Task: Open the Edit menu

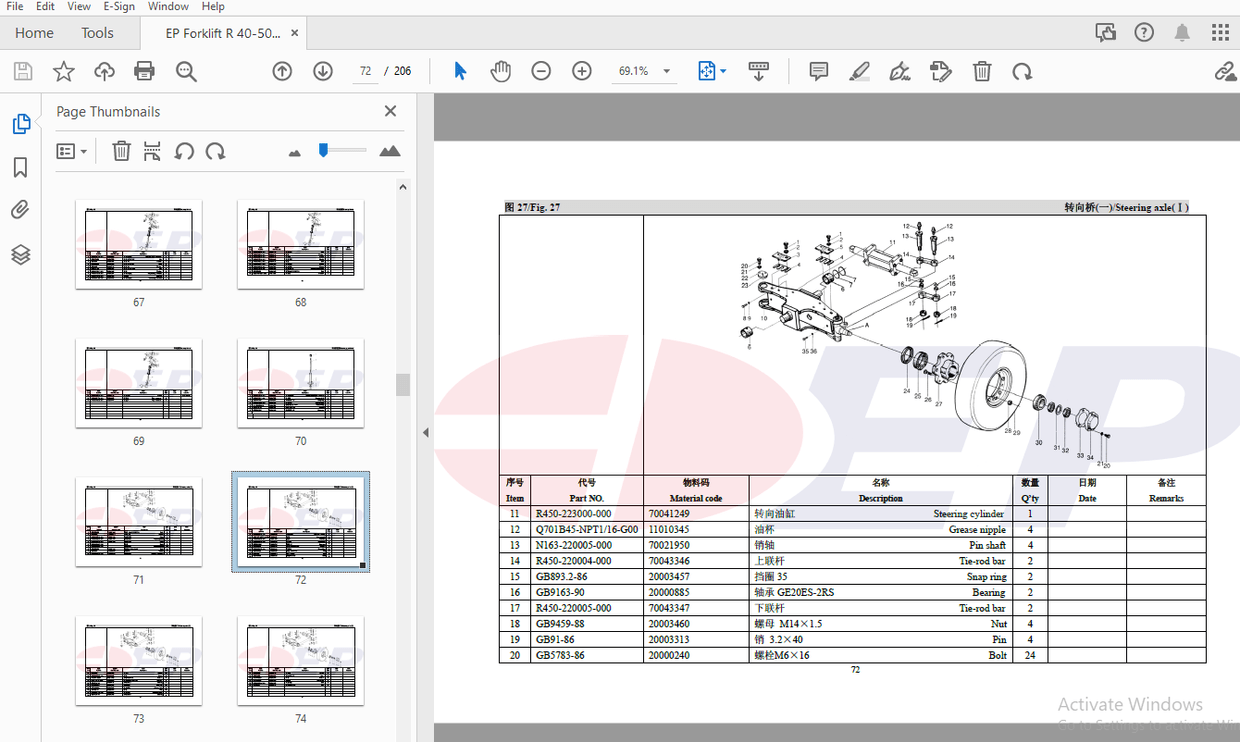Action: (46, 7)
